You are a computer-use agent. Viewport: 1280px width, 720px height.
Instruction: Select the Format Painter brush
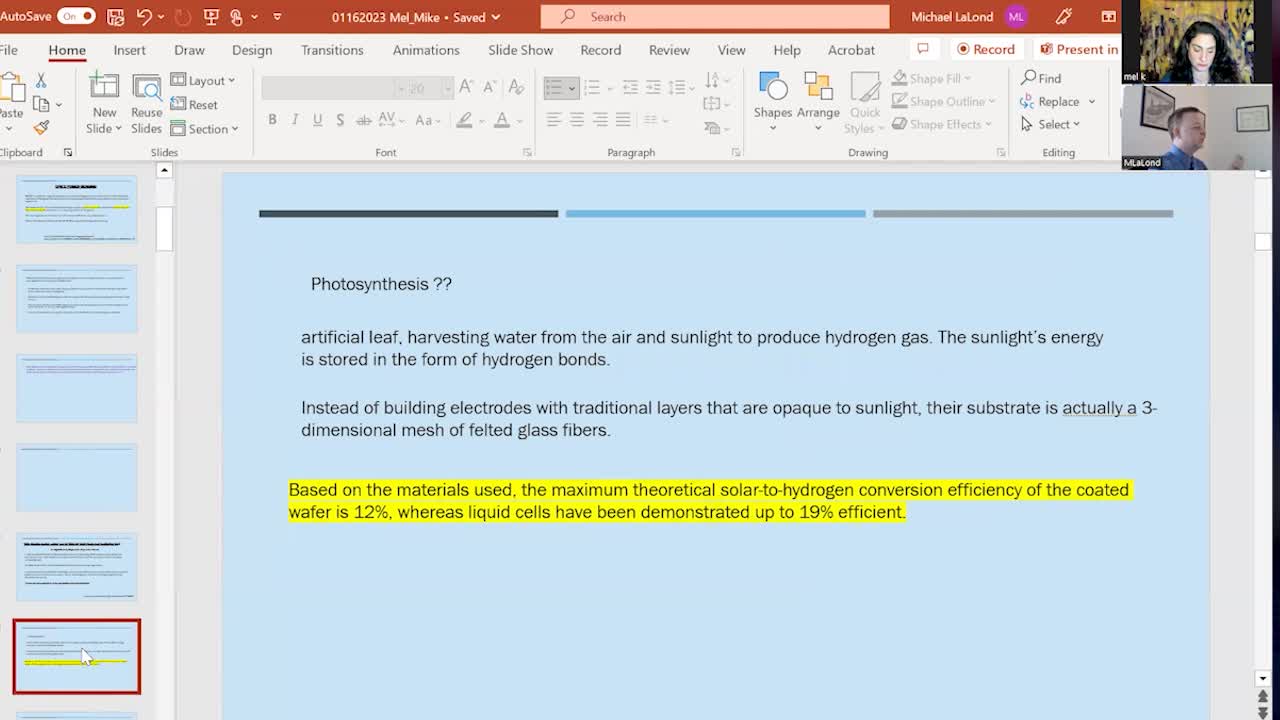coord(41,128)
